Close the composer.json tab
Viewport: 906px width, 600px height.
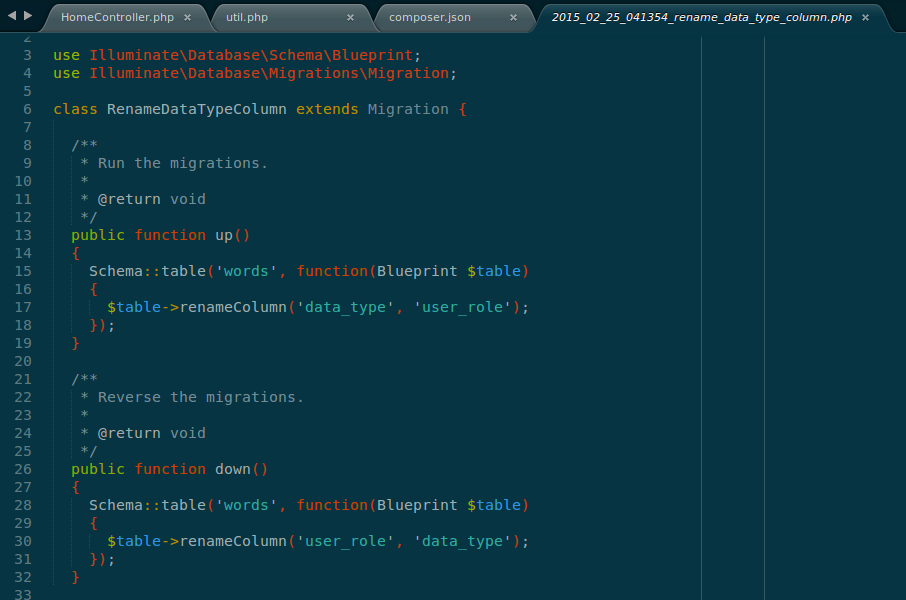(x=513, y=17)
